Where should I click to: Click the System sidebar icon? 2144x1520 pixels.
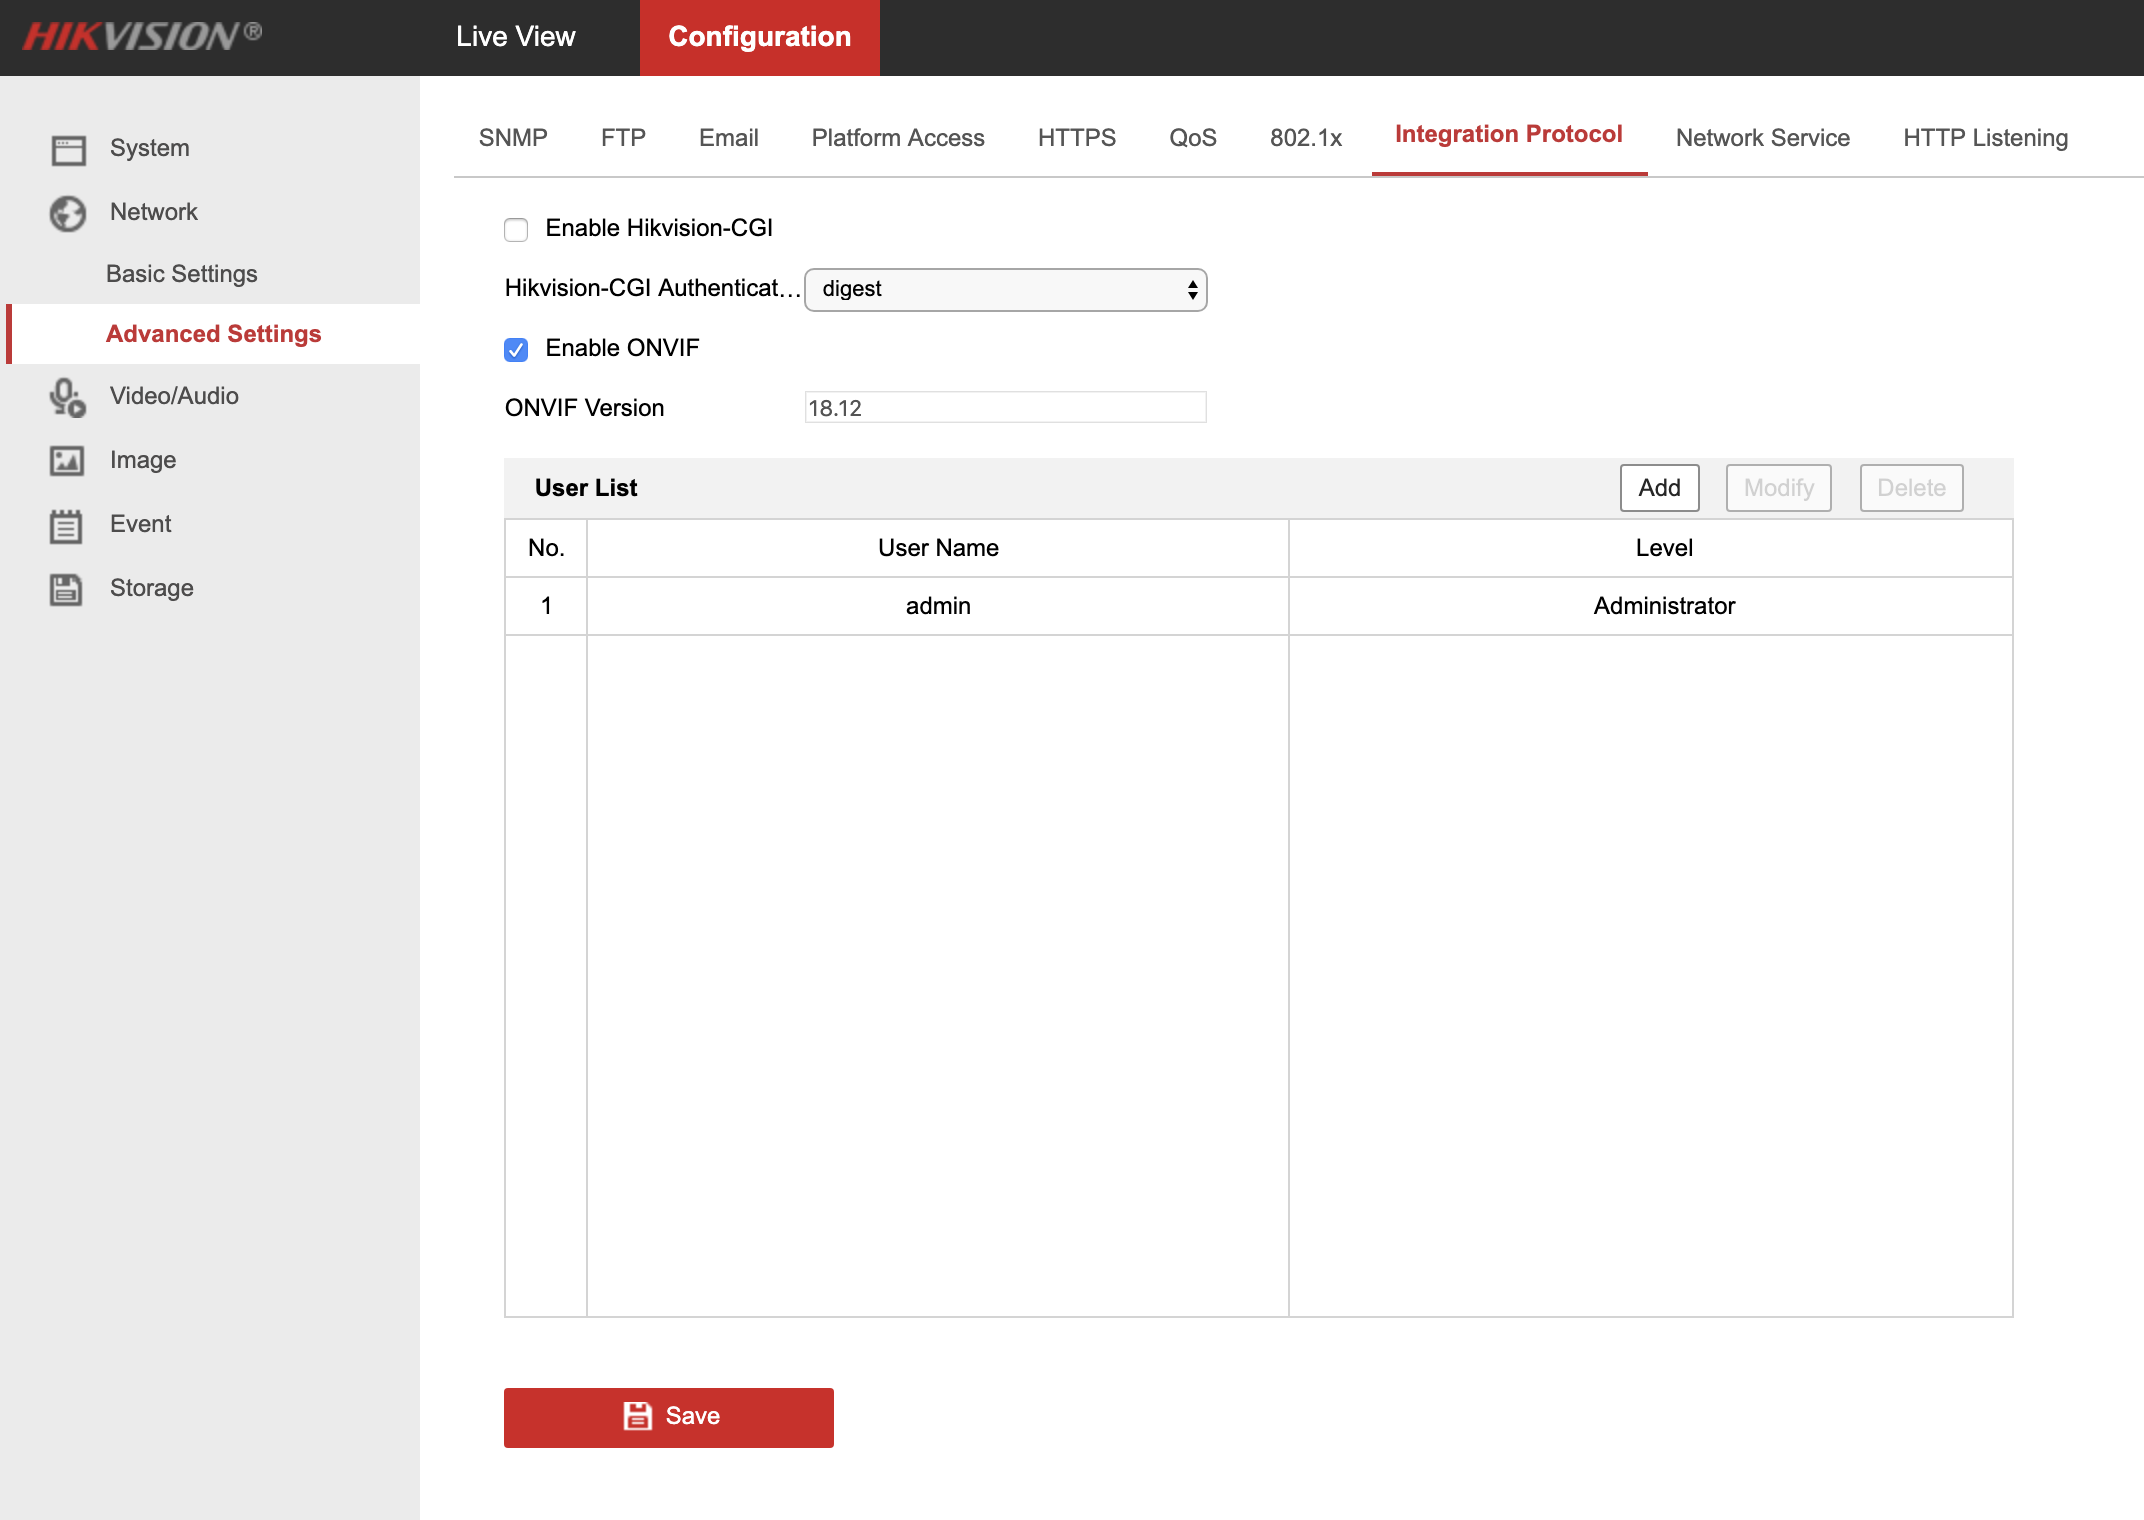point(68,150)
